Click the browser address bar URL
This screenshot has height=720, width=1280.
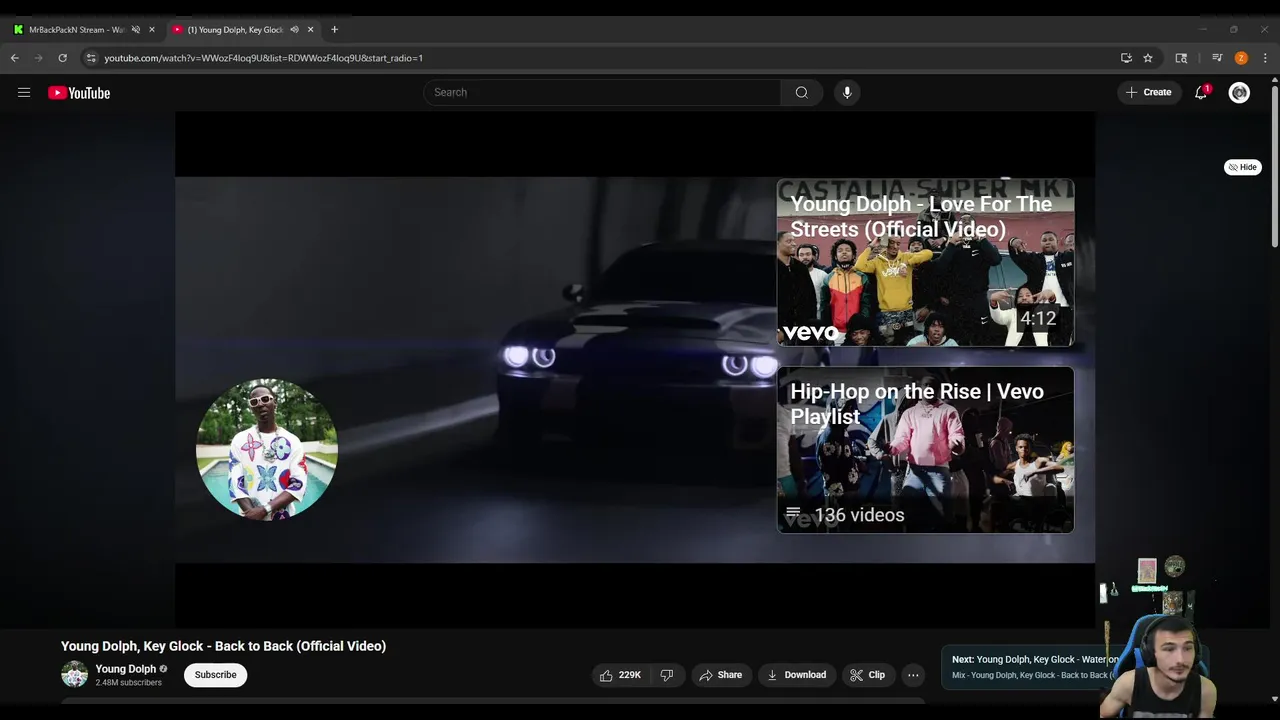pyautogui.click(x=263, y=58)
